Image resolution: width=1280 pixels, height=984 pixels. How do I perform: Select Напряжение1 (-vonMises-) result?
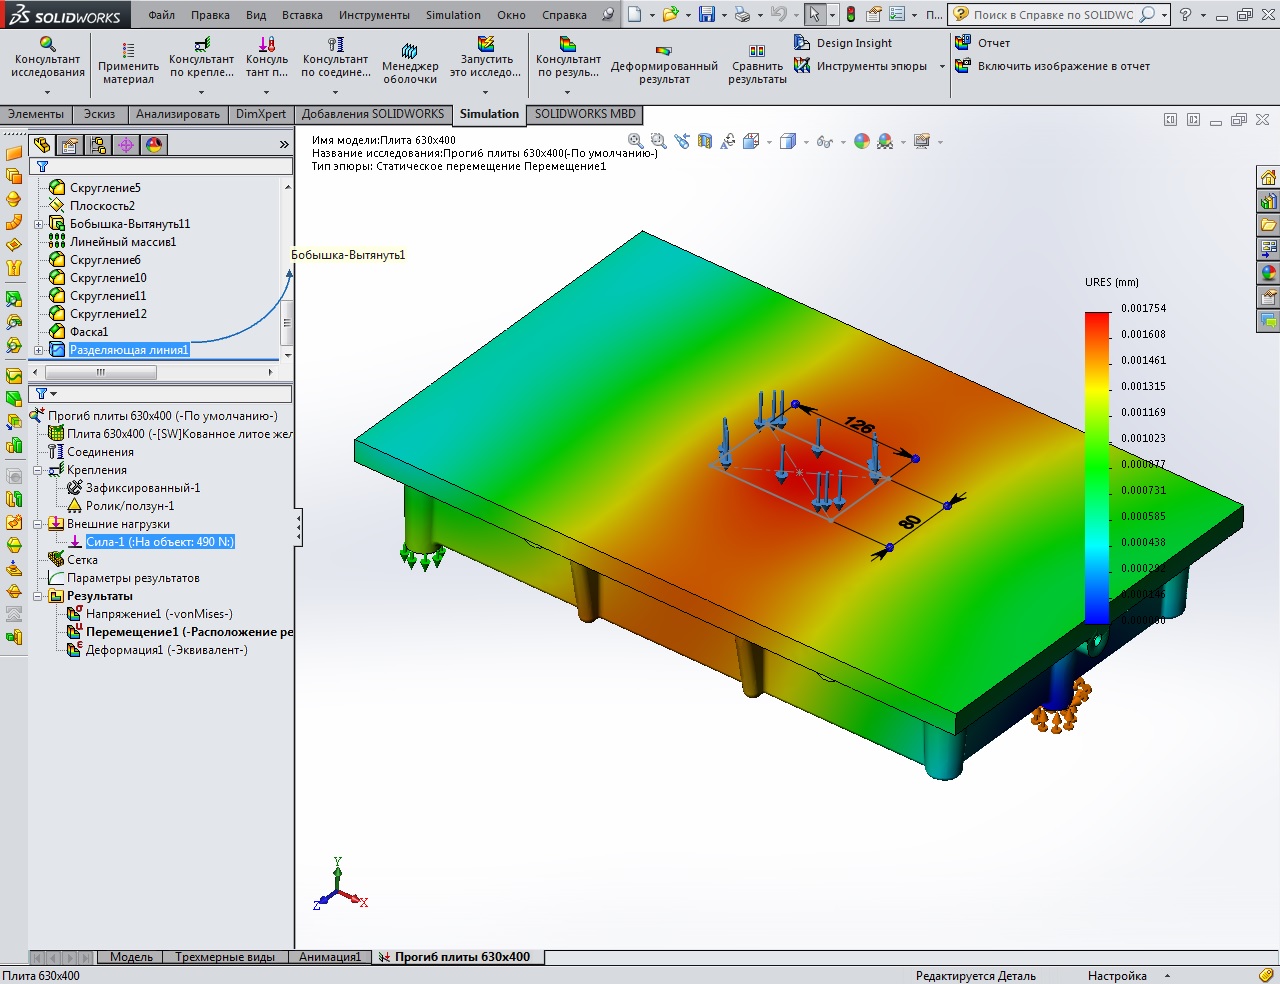pyautogui.click(x=158, y=614)
